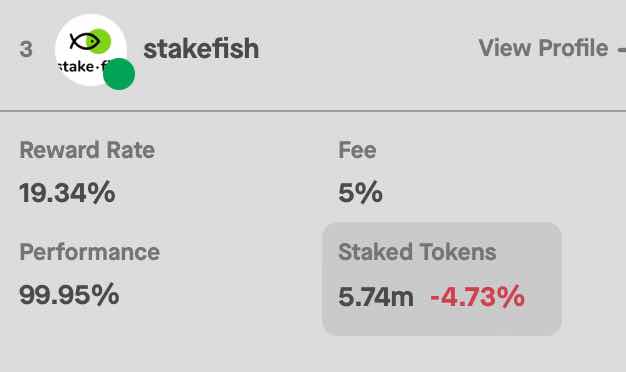Click the divider line under stakefish header
The image size is (626, 372).
[313, 111]
